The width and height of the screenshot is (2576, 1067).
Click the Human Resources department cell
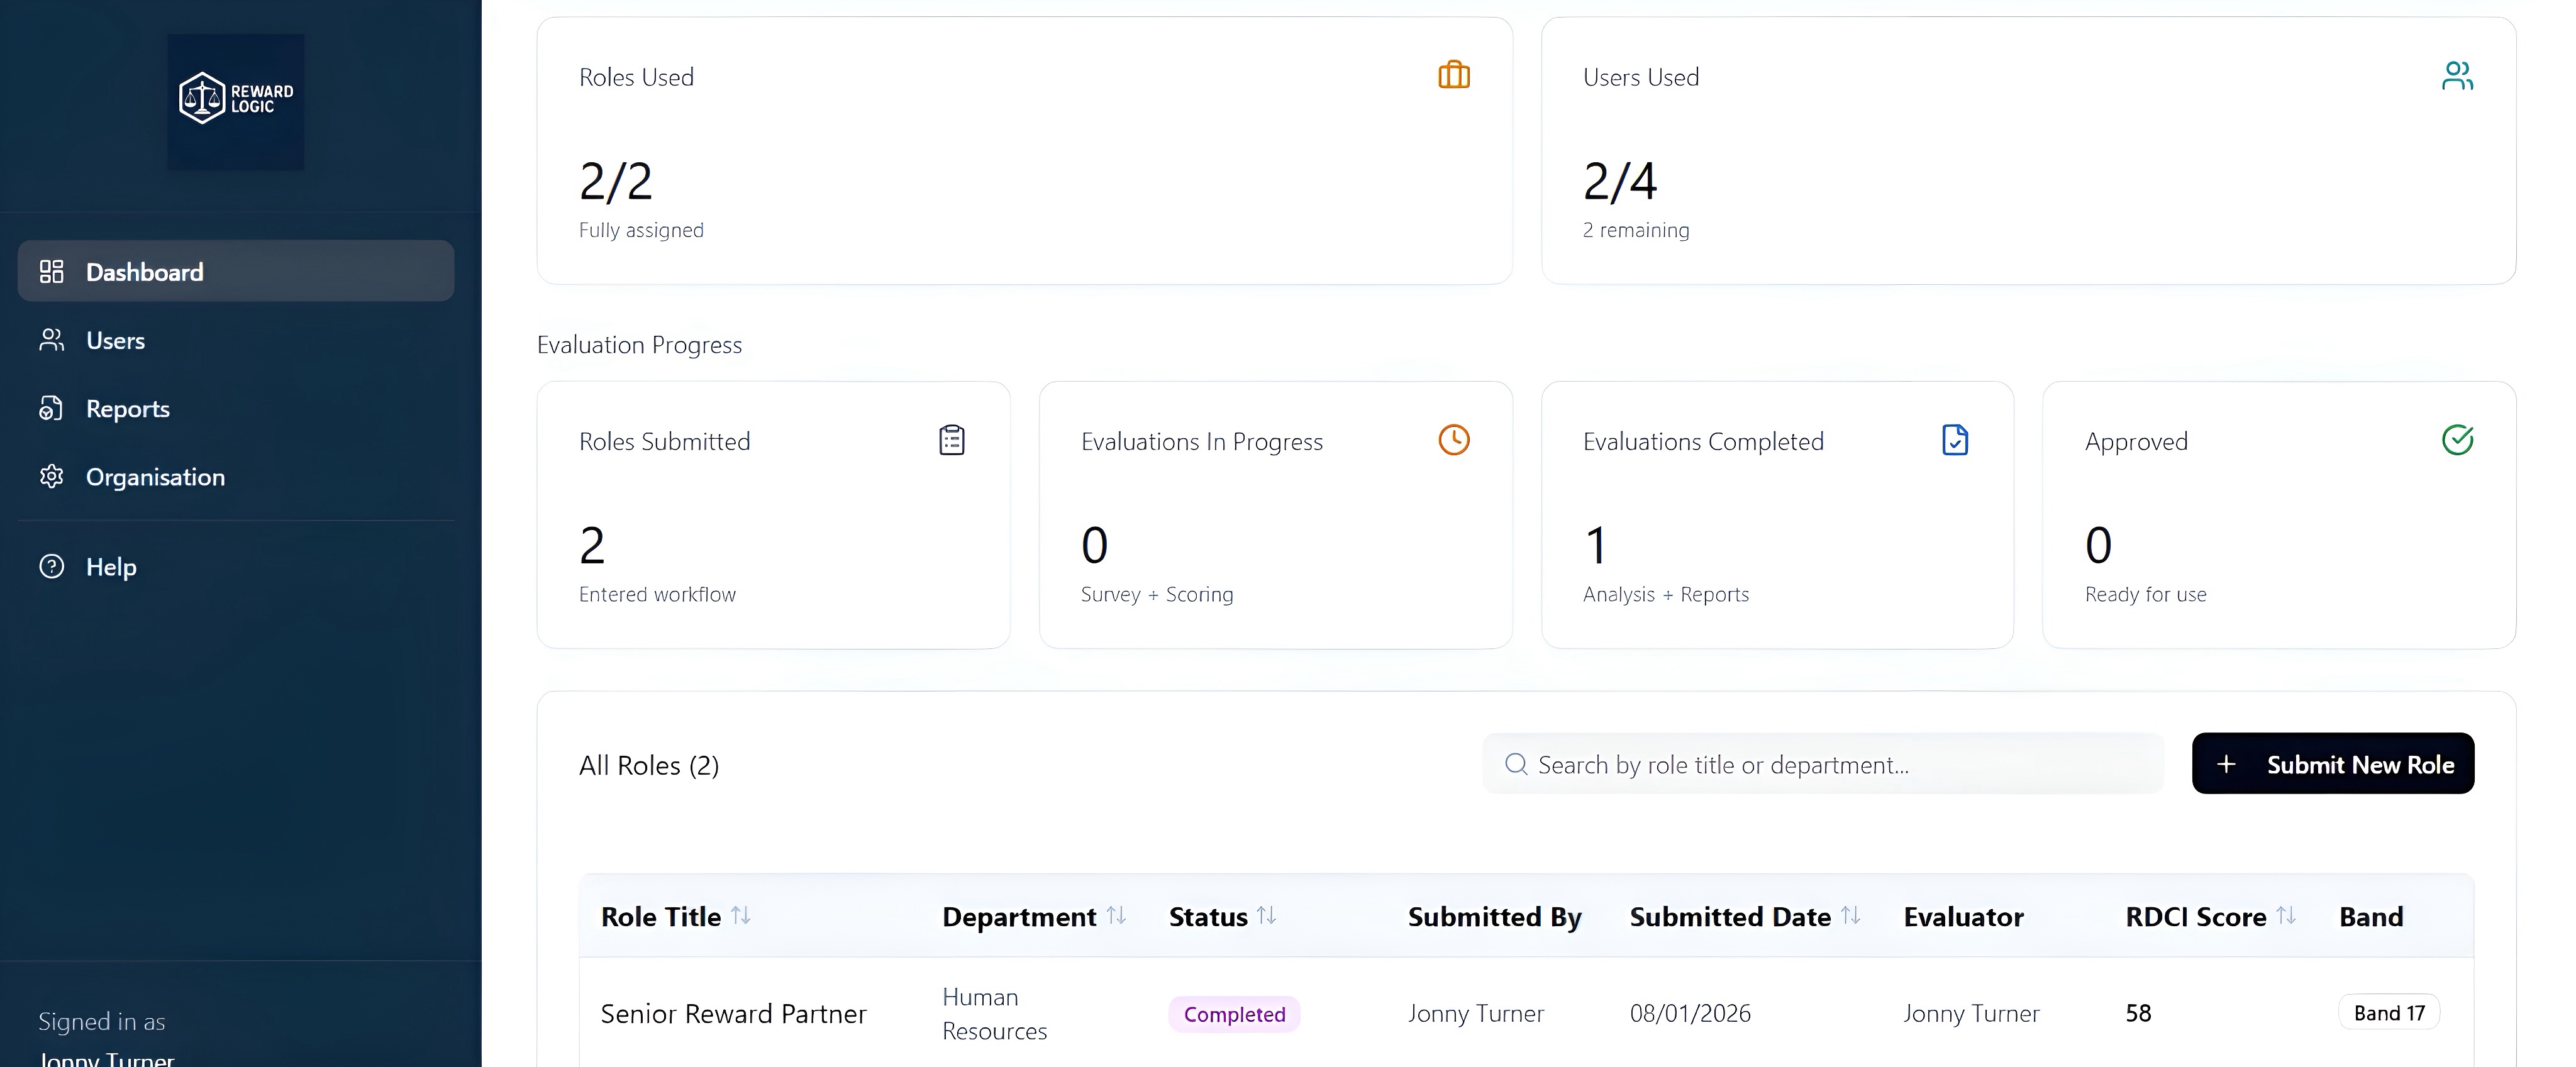pos(994,1014)
